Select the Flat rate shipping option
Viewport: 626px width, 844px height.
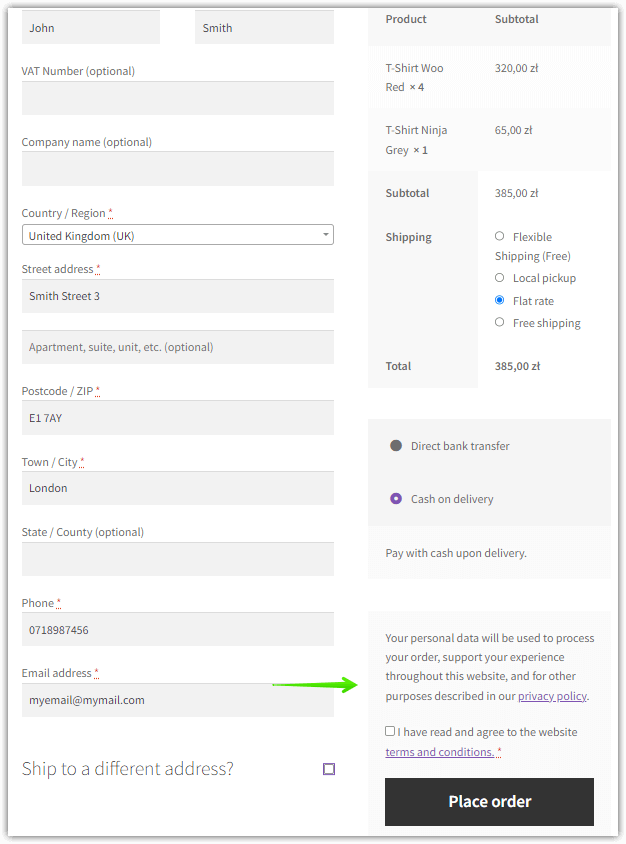(x=499, y=300)
